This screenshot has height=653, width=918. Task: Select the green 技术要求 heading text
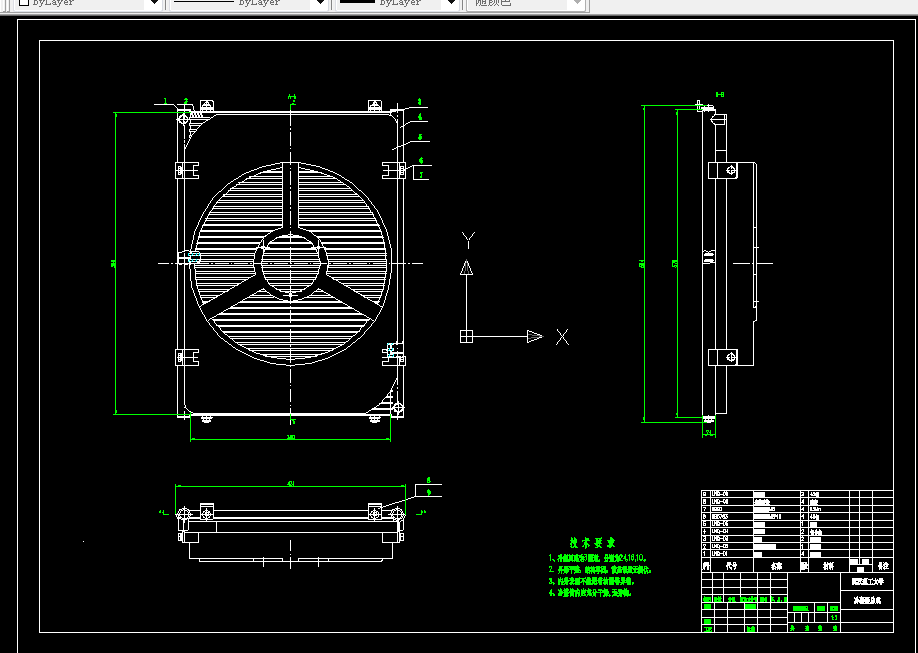pos(592,543)
